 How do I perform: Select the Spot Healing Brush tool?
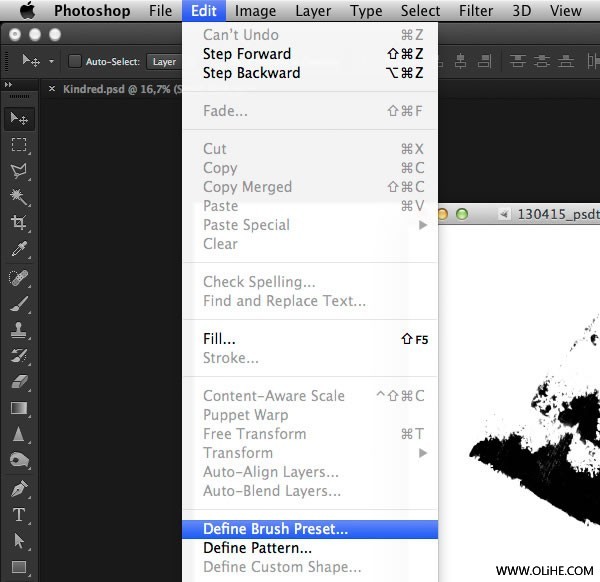click(x=19, y=278)
